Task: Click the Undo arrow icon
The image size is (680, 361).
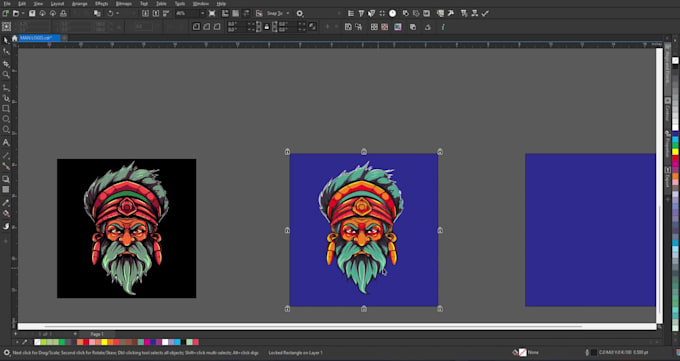Action: click(x=110, y=13)
